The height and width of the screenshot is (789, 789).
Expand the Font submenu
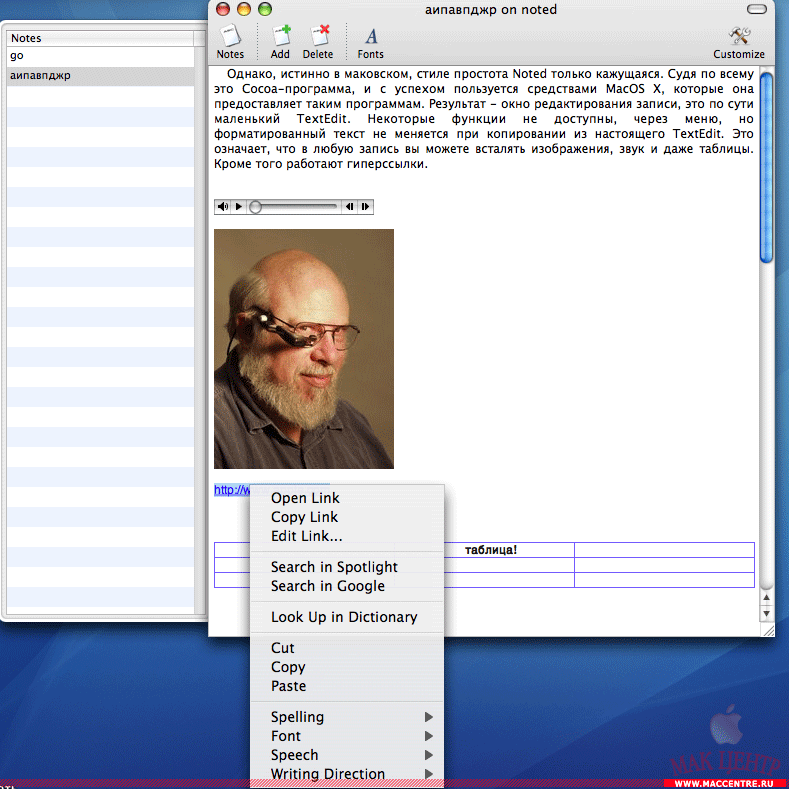(x=347, y=736)
